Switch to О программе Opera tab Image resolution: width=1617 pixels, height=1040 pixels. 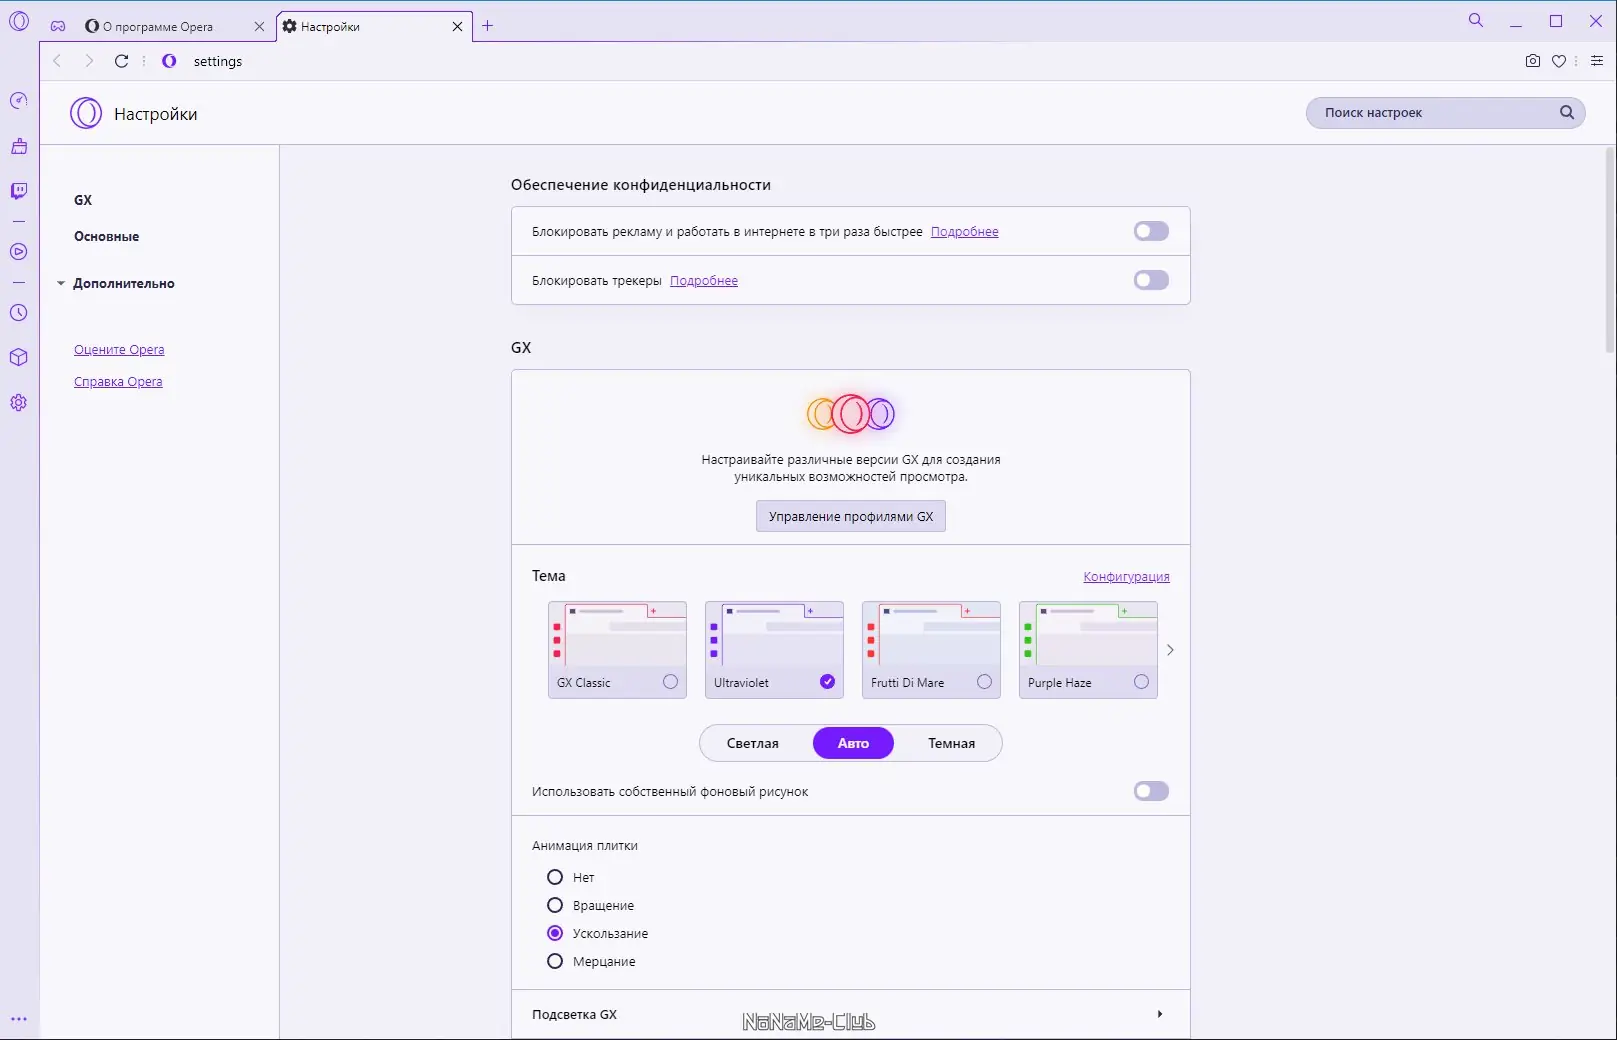point(175,27)
